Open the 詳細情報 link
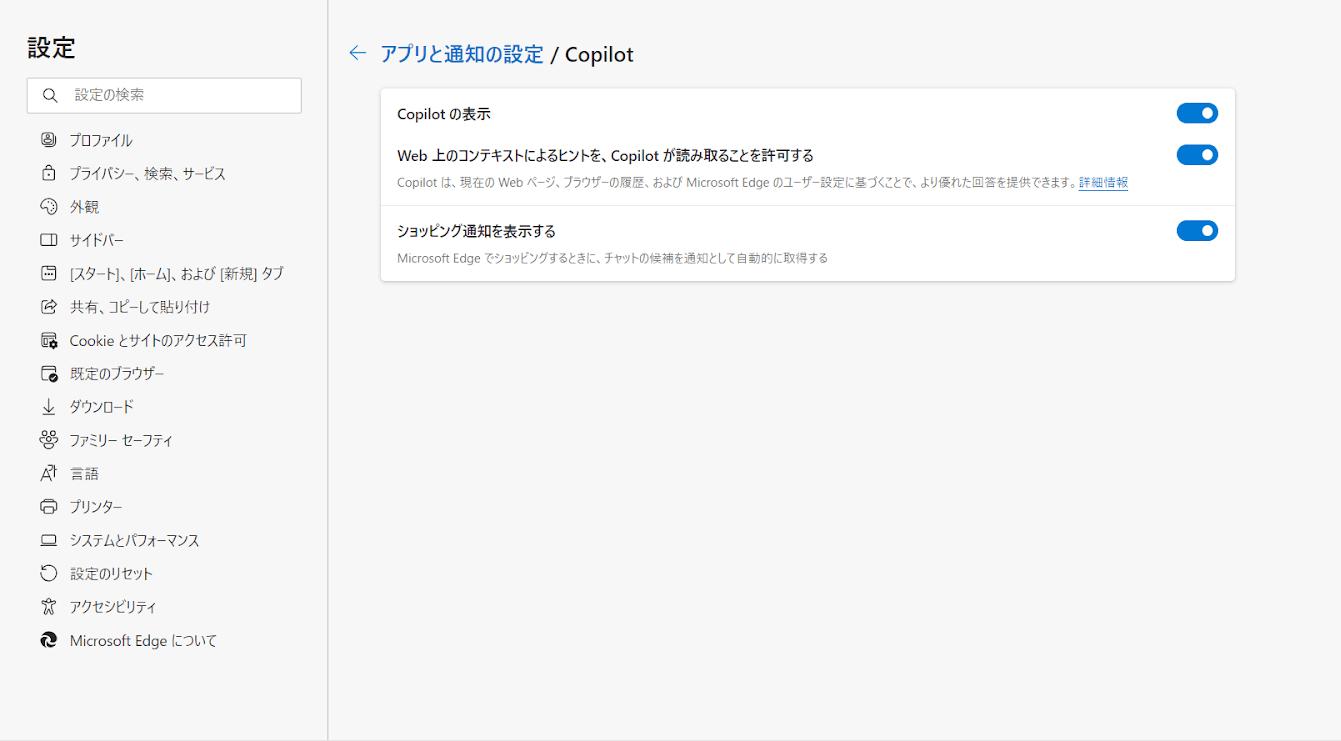1341x741 pixels. point(1102,183)
